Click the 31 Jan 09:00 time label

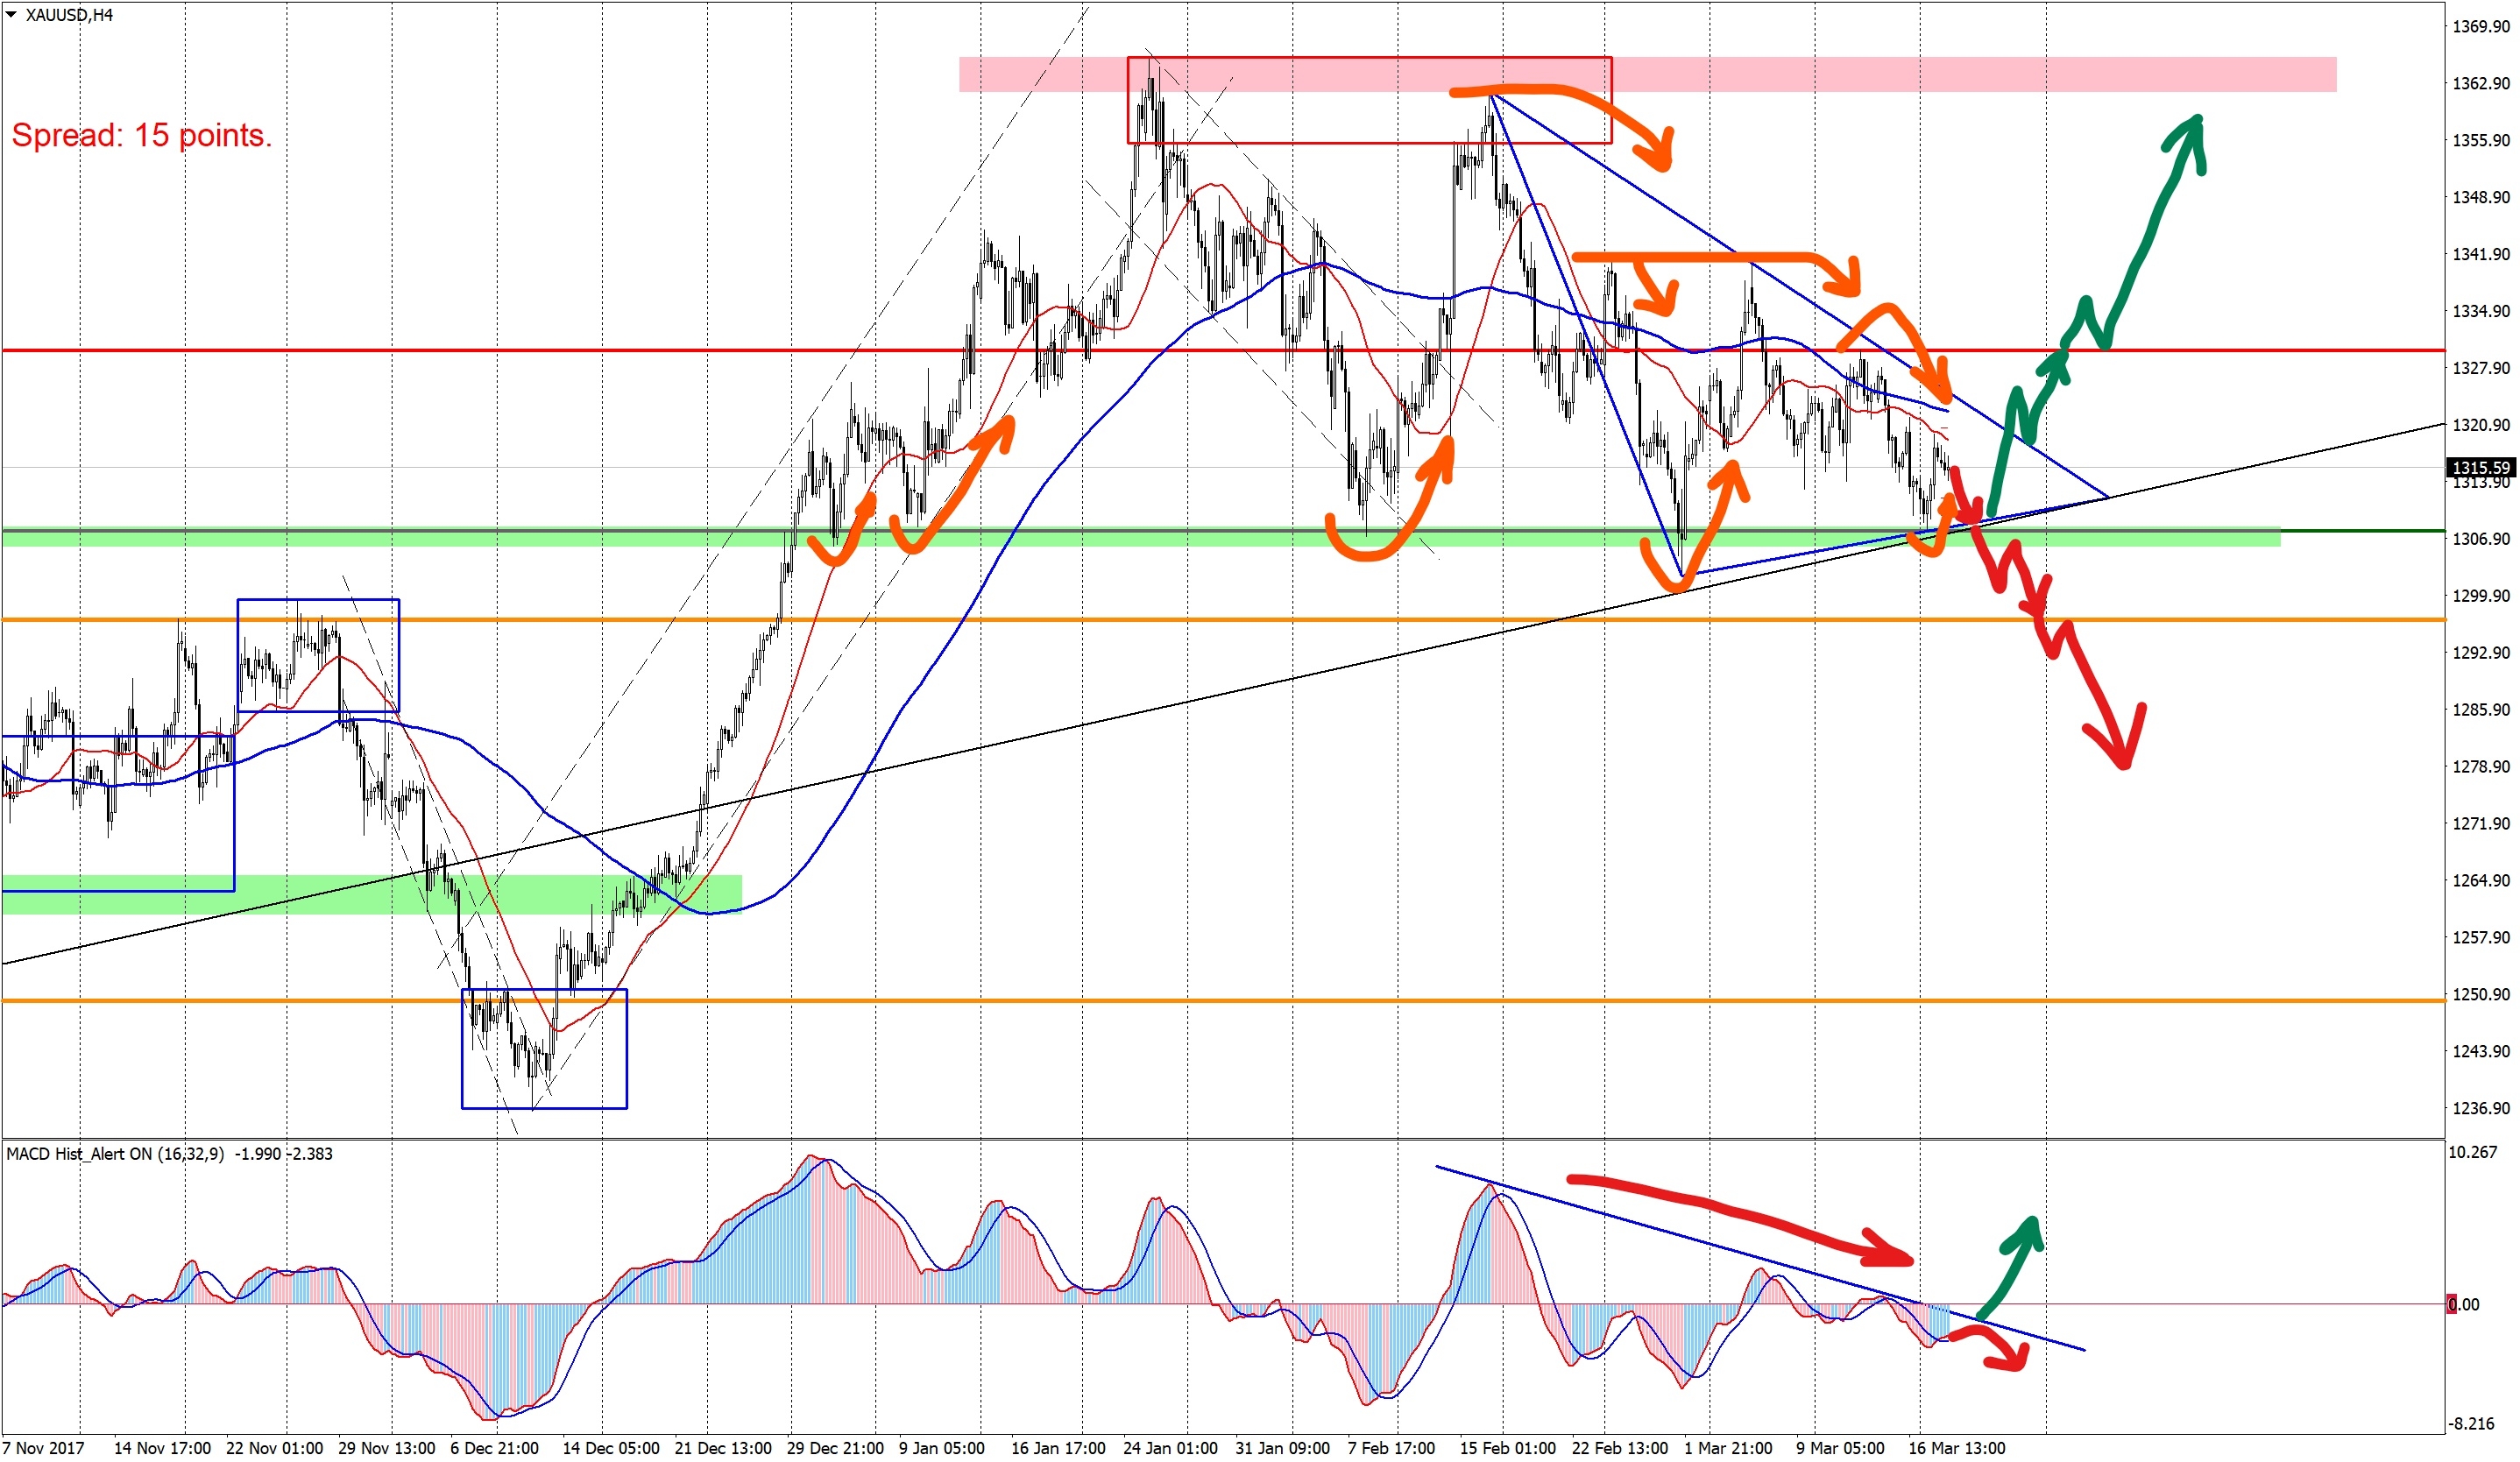coord(1283,1449)
